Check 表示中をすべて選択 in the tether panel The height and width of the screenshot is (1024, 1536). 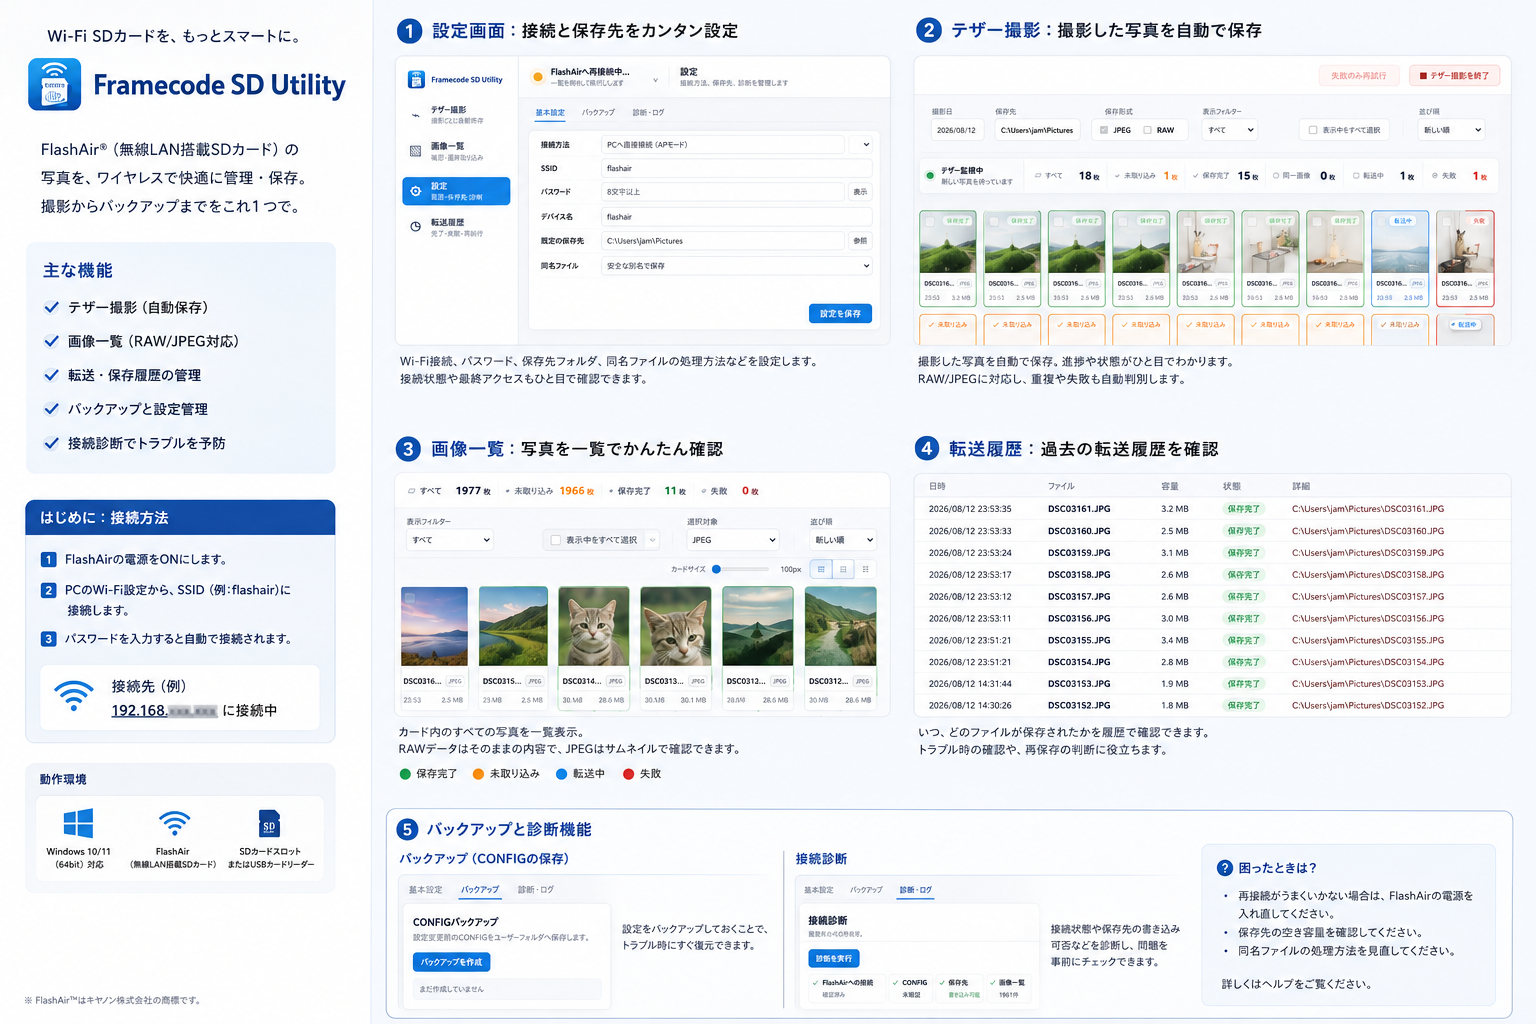[x=1313, y=130]
